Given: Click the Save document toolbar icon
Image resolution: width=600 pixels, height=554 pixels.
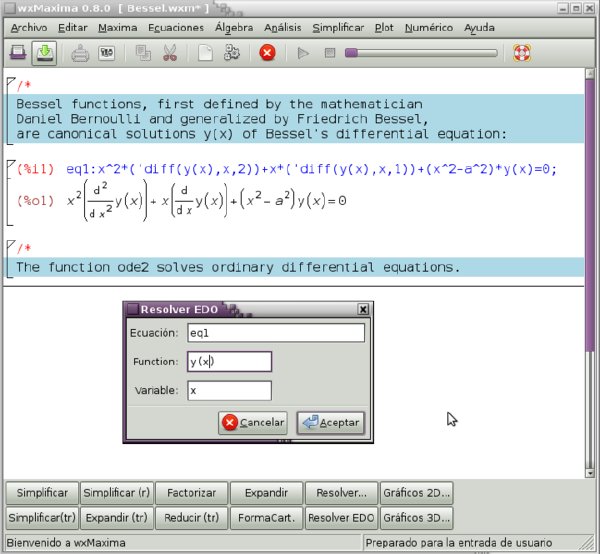Looking at the screenshot, I should (x=44, y=53).
